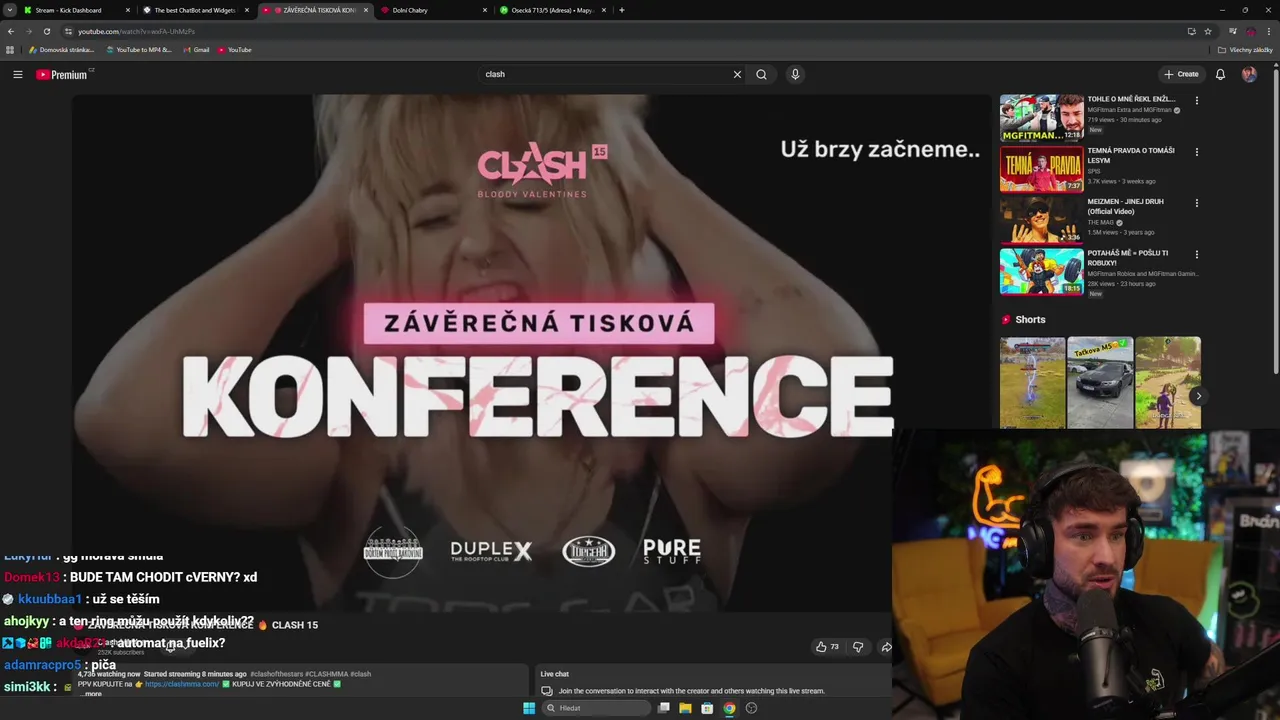Click the youtube.com address bar
The width and height of the screenshot is (1280, 720).
click(x=620, y=31)
